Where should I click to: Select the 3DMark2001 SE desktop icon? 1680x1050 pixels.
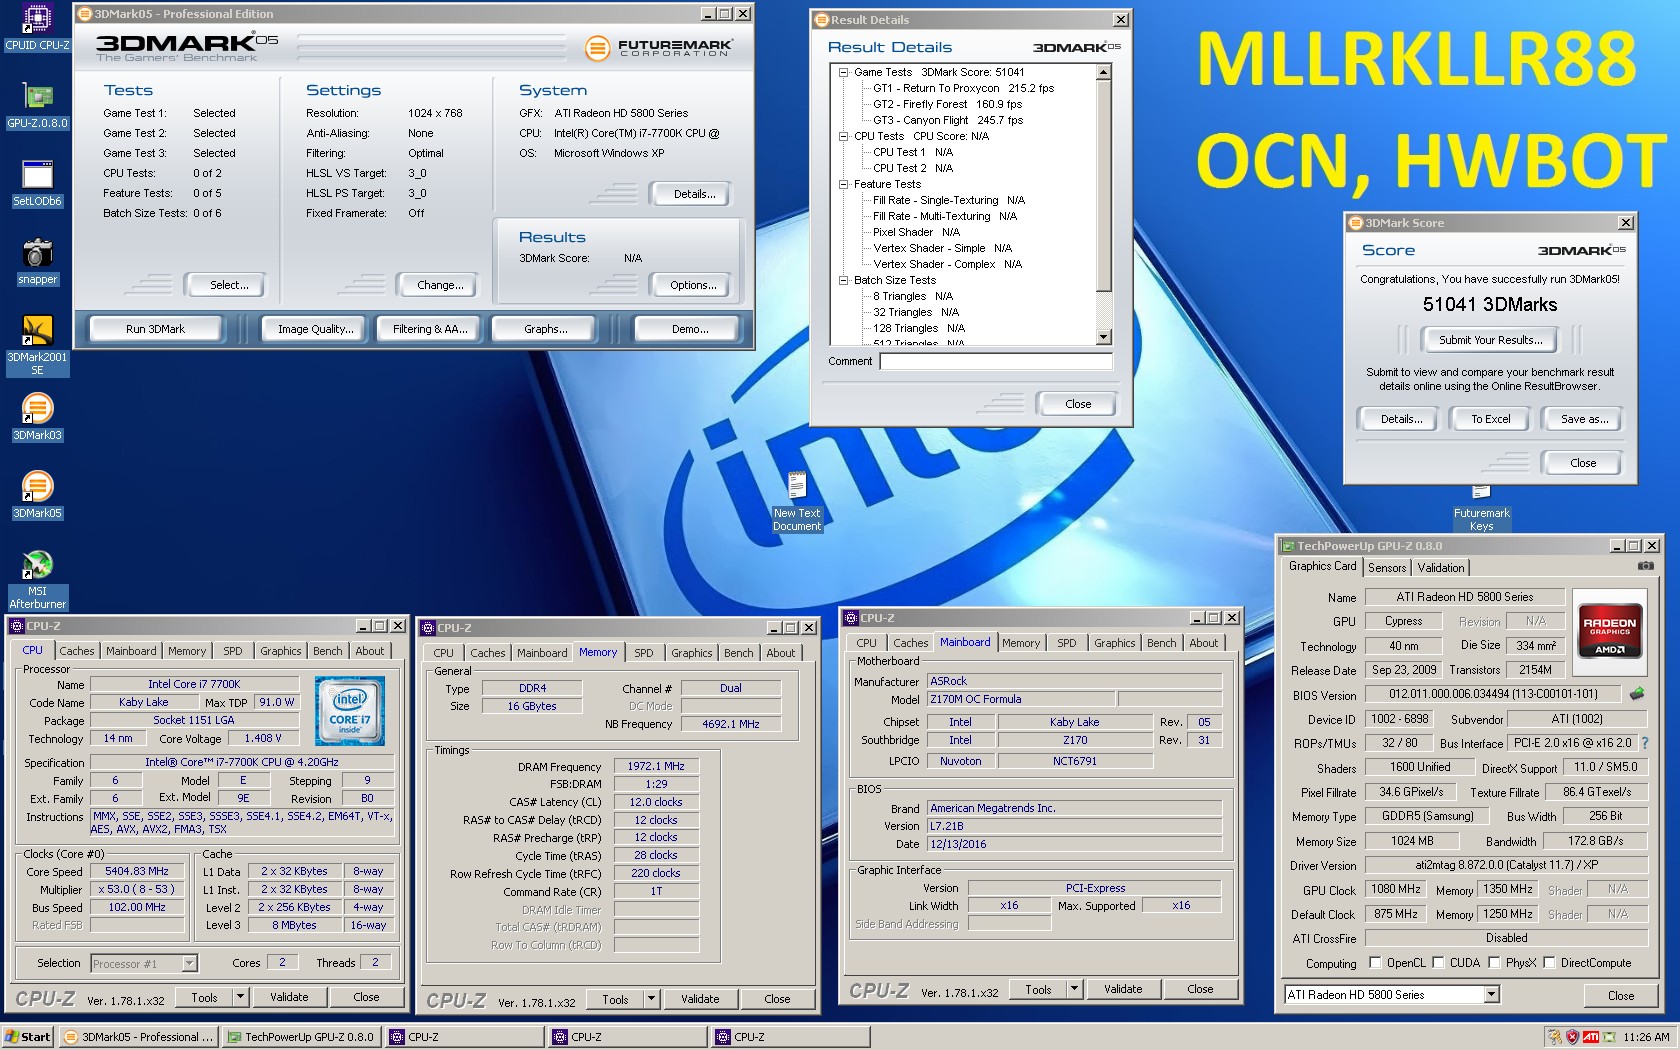click(37, 345)
